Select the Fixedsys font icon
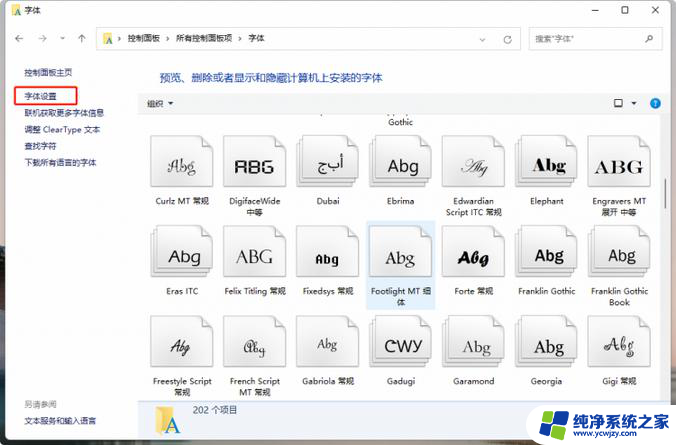676x445 pixels. pos(328,251)
